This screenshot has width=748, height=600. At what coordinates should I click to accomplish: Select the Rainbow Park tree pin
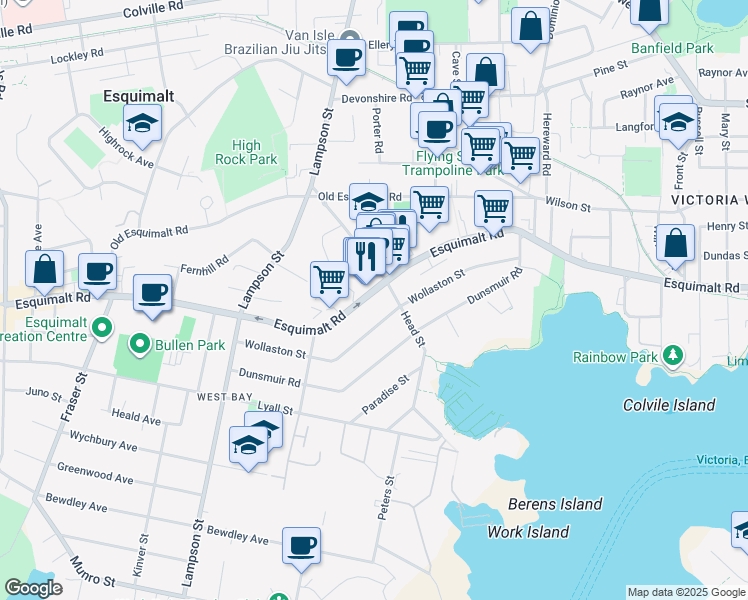coord(673,357)
